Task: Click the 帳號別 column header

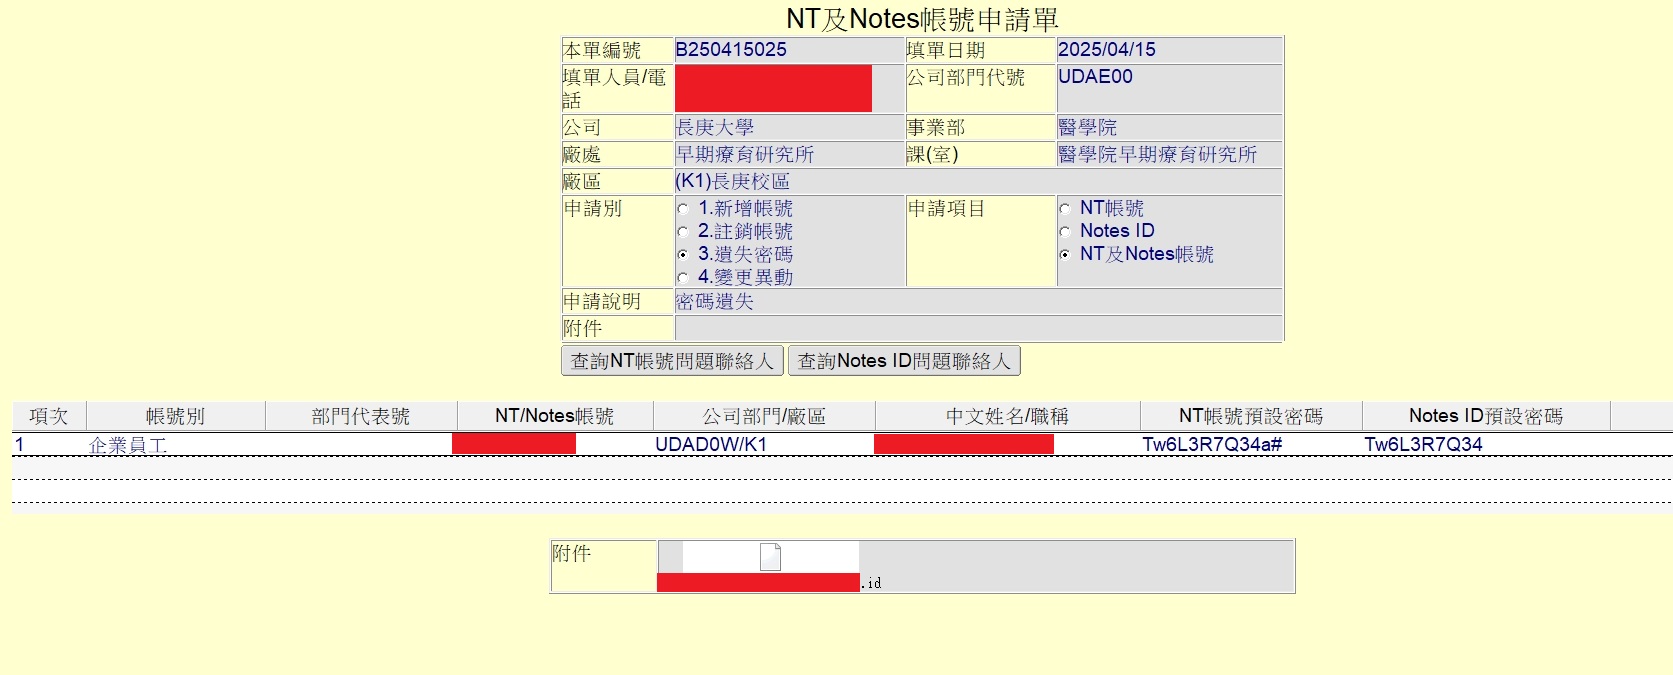Action: click(175, 416)
